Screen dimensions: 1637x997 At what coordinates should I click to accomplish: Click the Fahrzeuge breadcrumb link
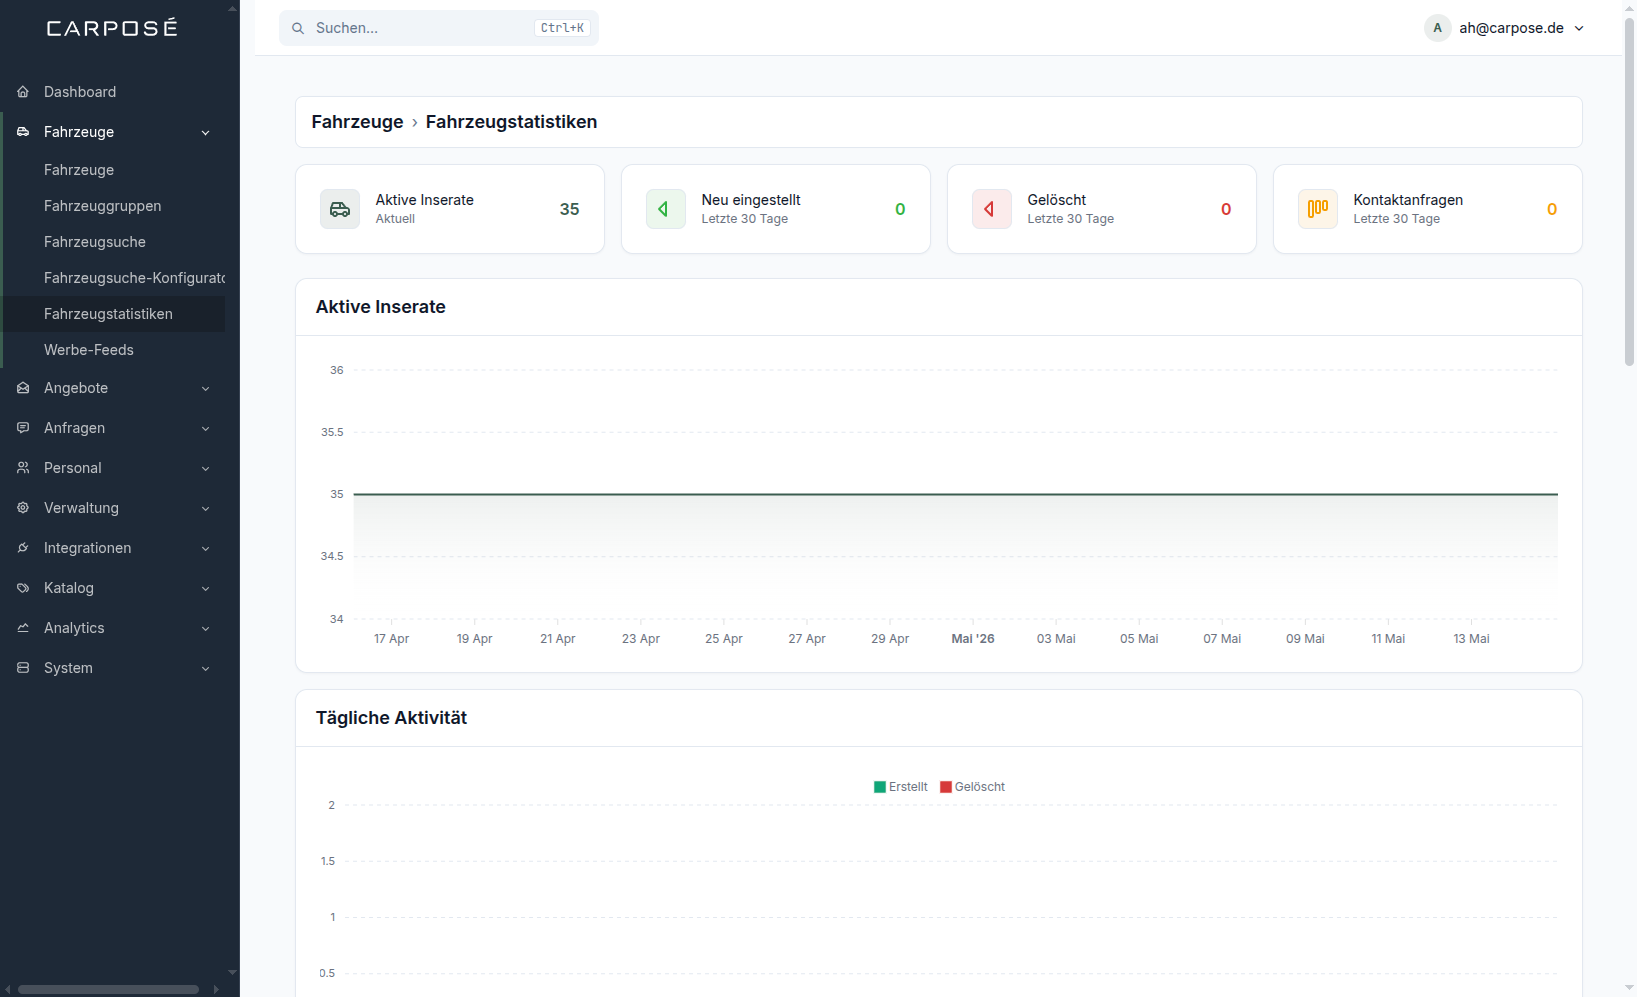tap(357, 122)
